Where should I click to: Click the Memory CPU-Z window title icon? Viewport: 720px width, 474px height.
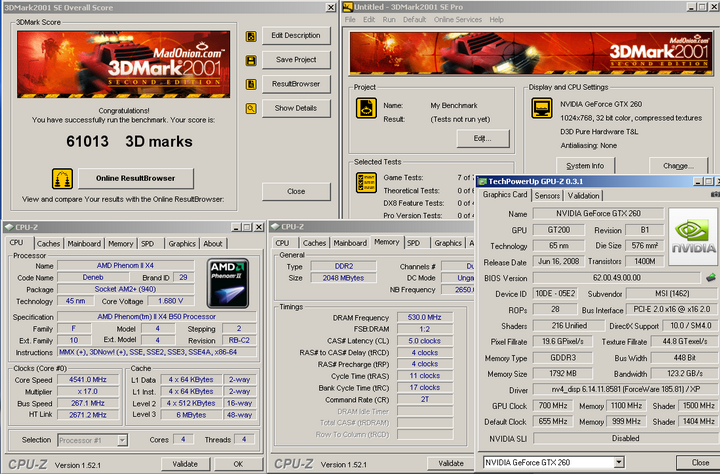click(x=275, y=226)
